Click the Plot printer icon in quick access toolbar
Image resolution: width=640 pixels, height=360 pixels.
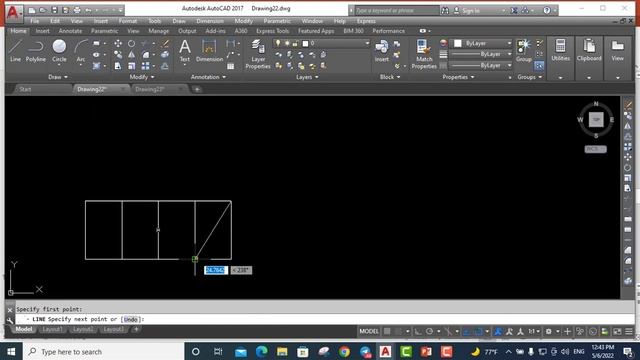(x=77, y=10)
